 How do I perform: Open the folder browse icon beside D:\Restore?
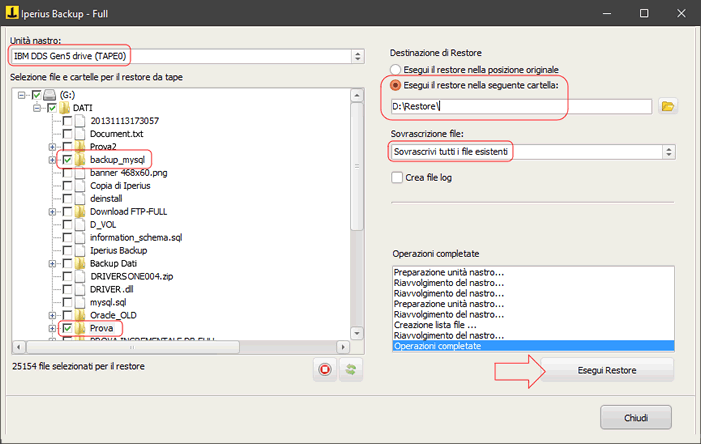point(669,106)
